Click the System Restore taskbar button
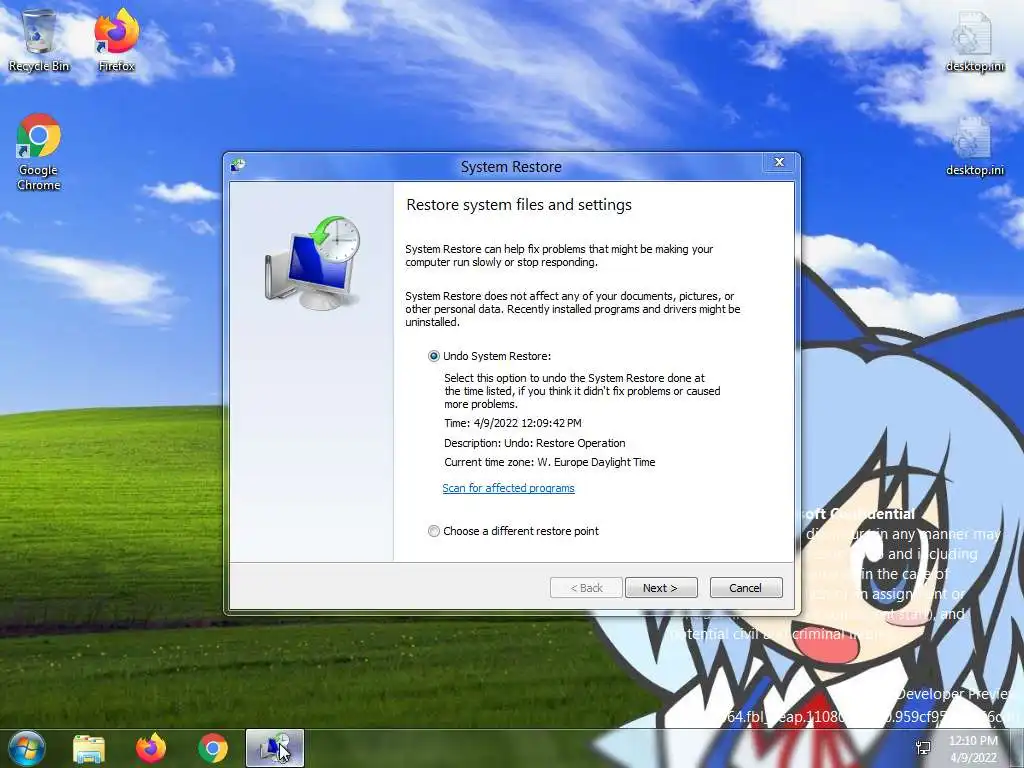This screenshot has height=768, width=1024. click(275, 748)
